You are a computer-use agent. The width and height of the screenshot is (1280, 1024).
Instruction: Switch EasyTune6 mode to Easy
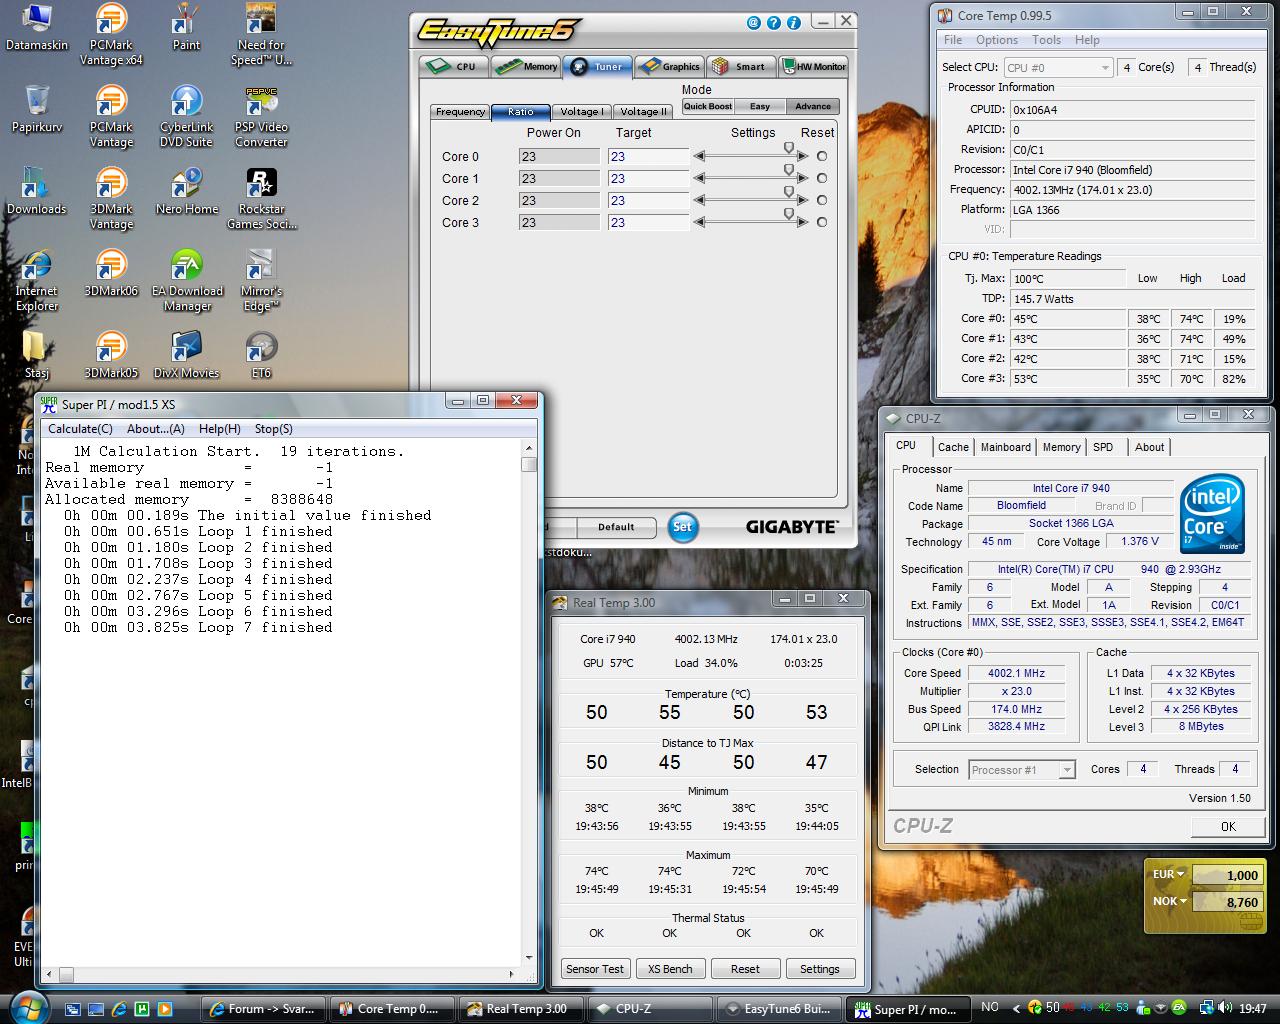760,106
